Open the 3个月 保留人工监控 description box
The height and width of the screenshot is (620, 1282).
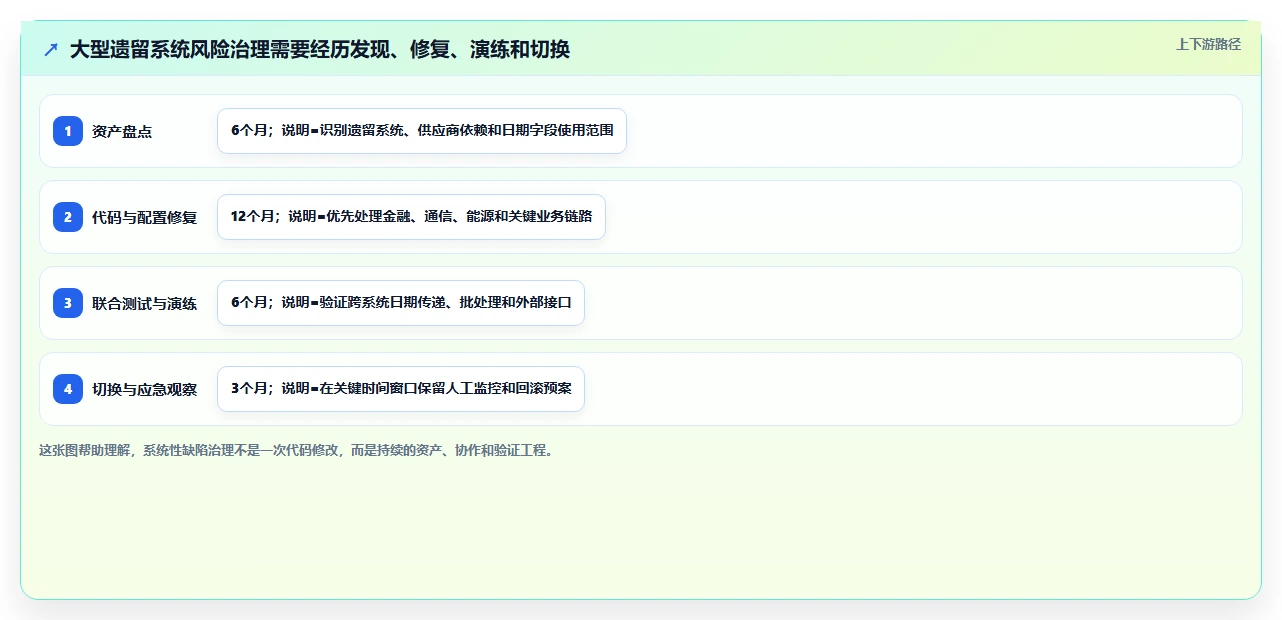[401, 389]
